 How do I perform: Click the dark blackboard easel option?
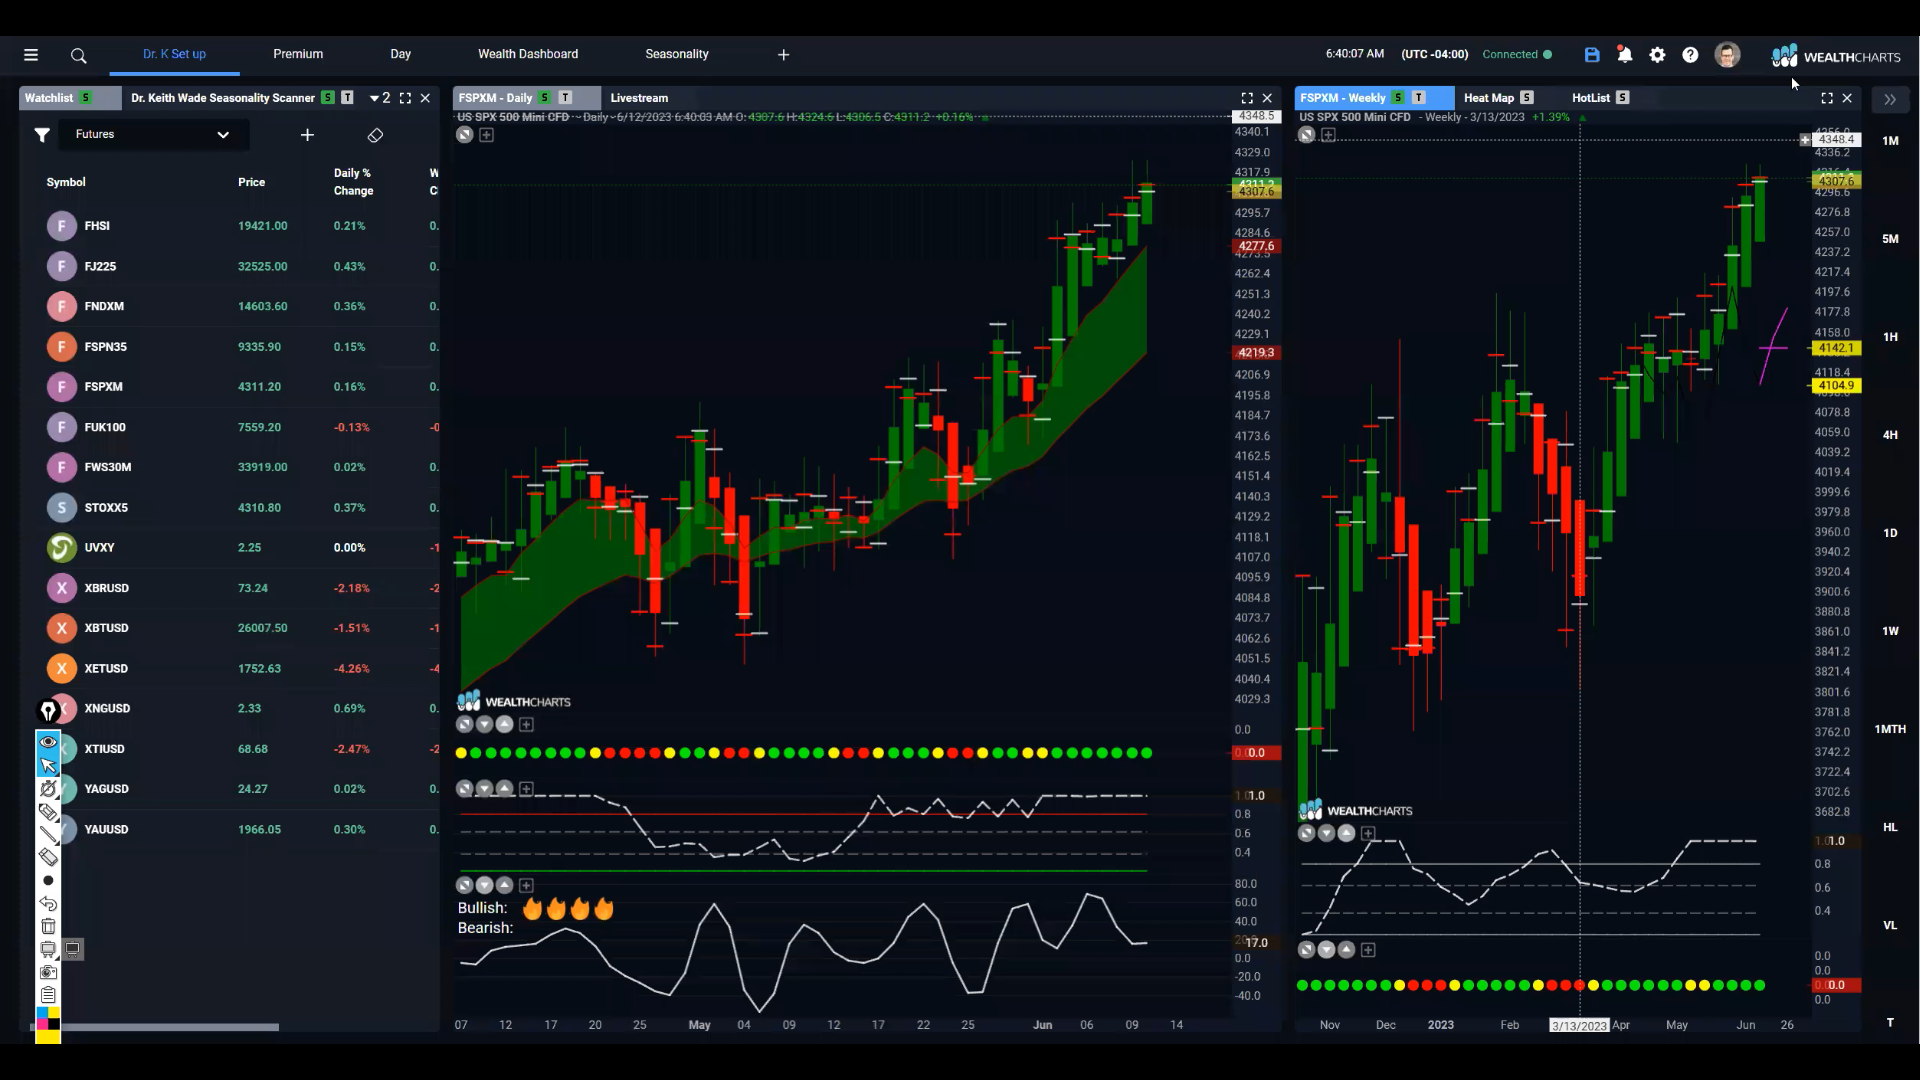pos(73,949)
